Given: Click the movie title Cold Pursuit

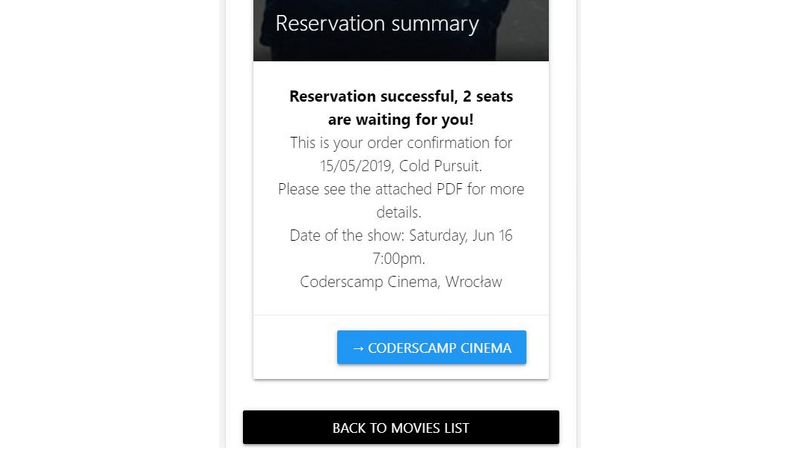Looking at the screenshot, I should coord(440,166).
